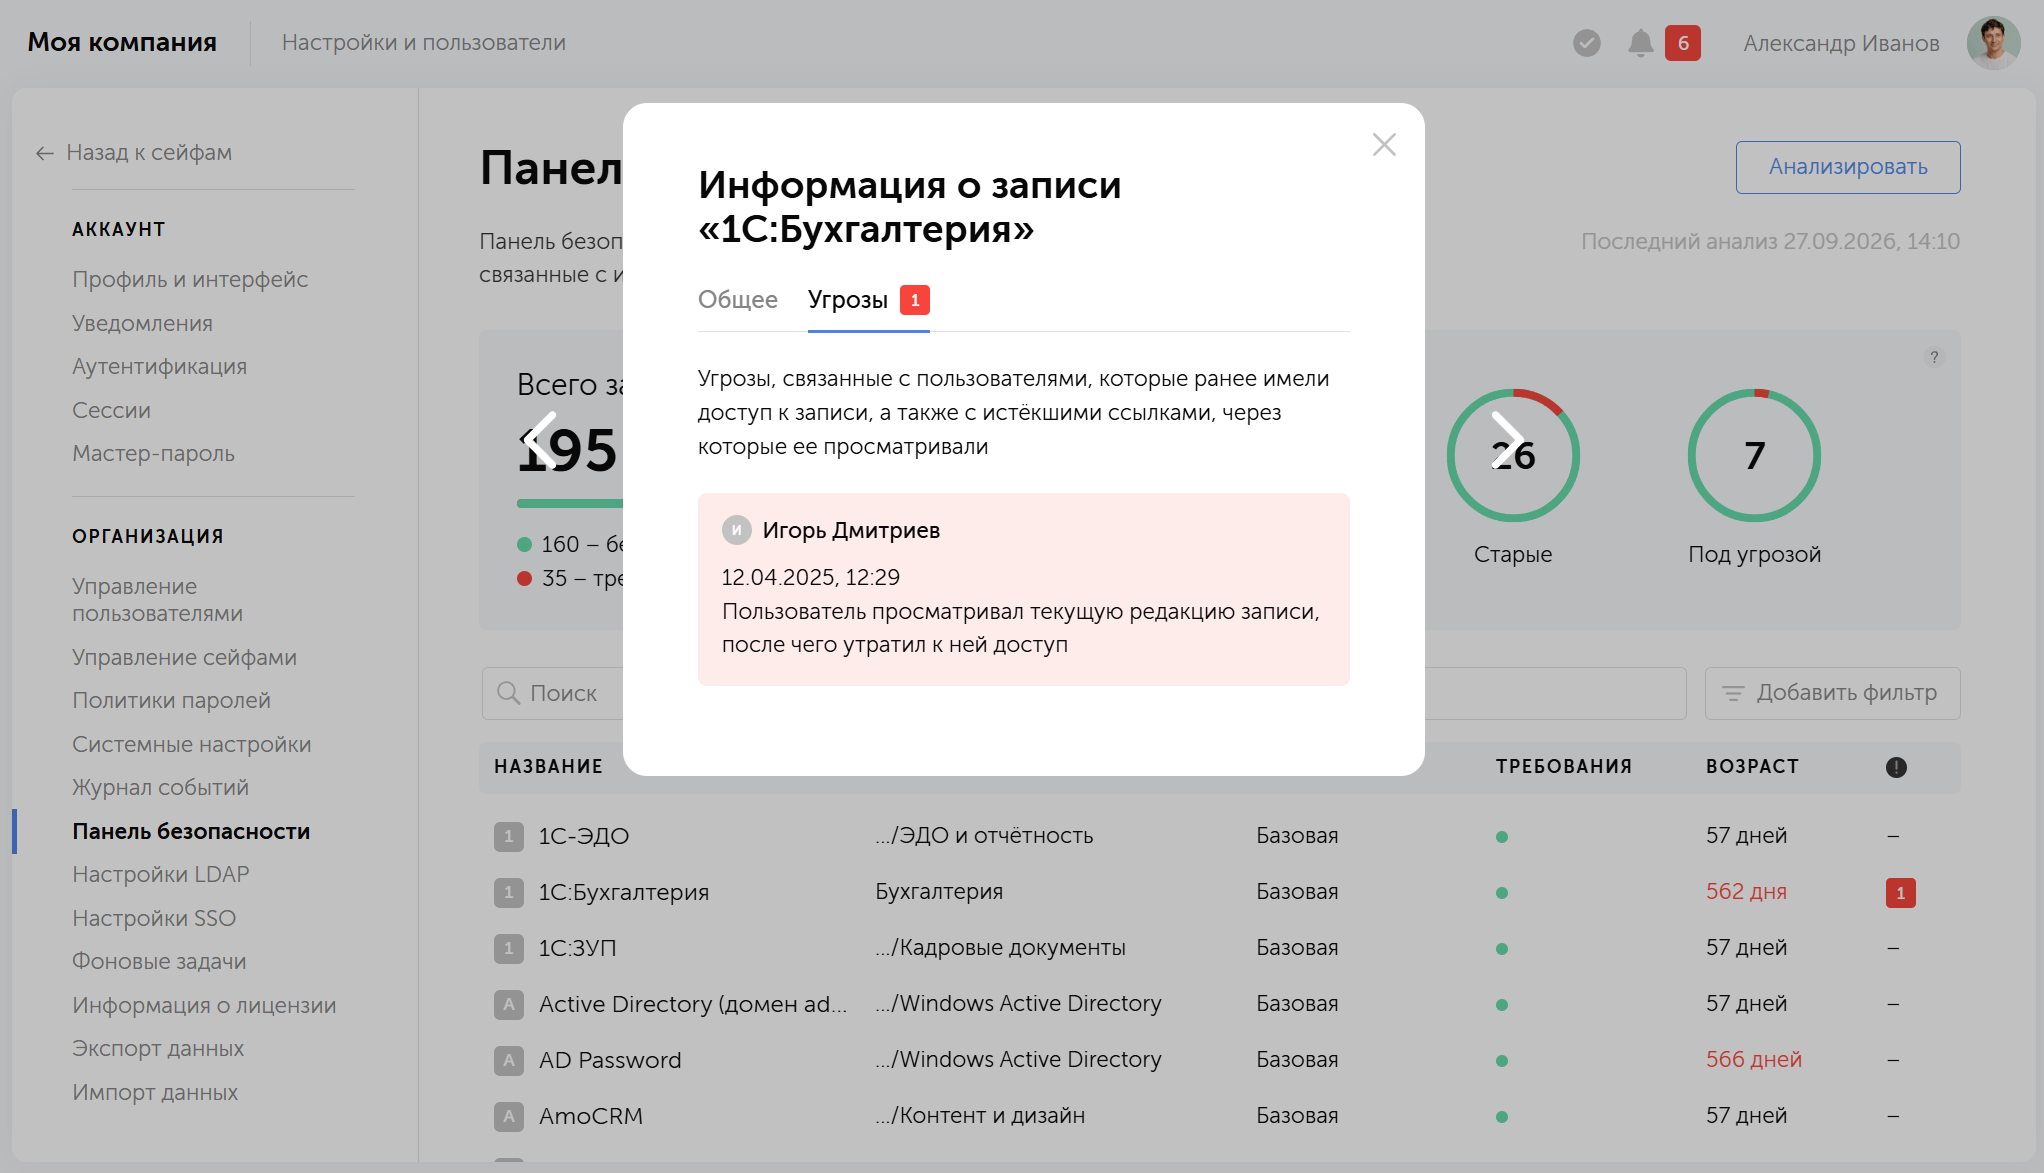Click the help question mark icon

pyautogui.click(x=1934, y=357)
